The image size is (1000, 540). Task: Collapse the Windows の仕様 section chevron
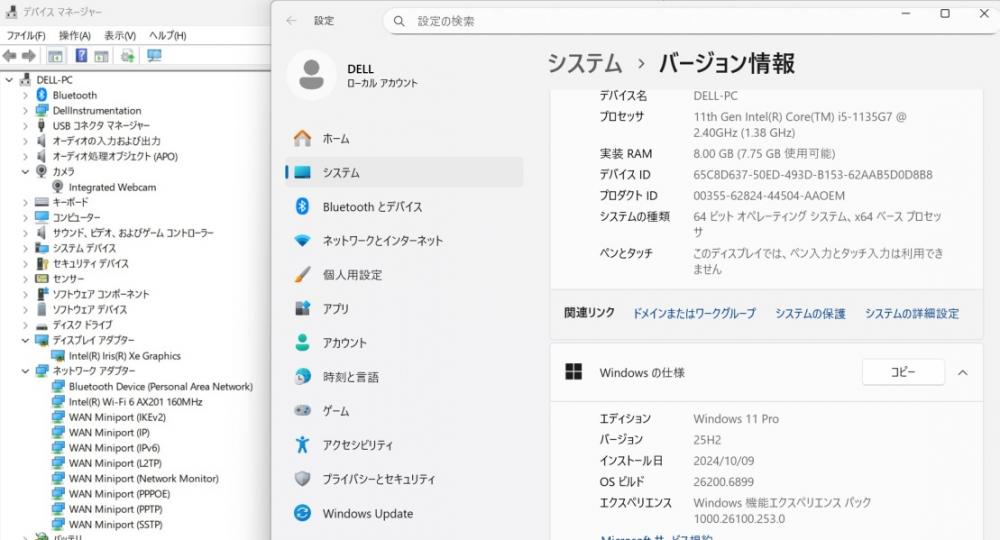coord(962,372)
